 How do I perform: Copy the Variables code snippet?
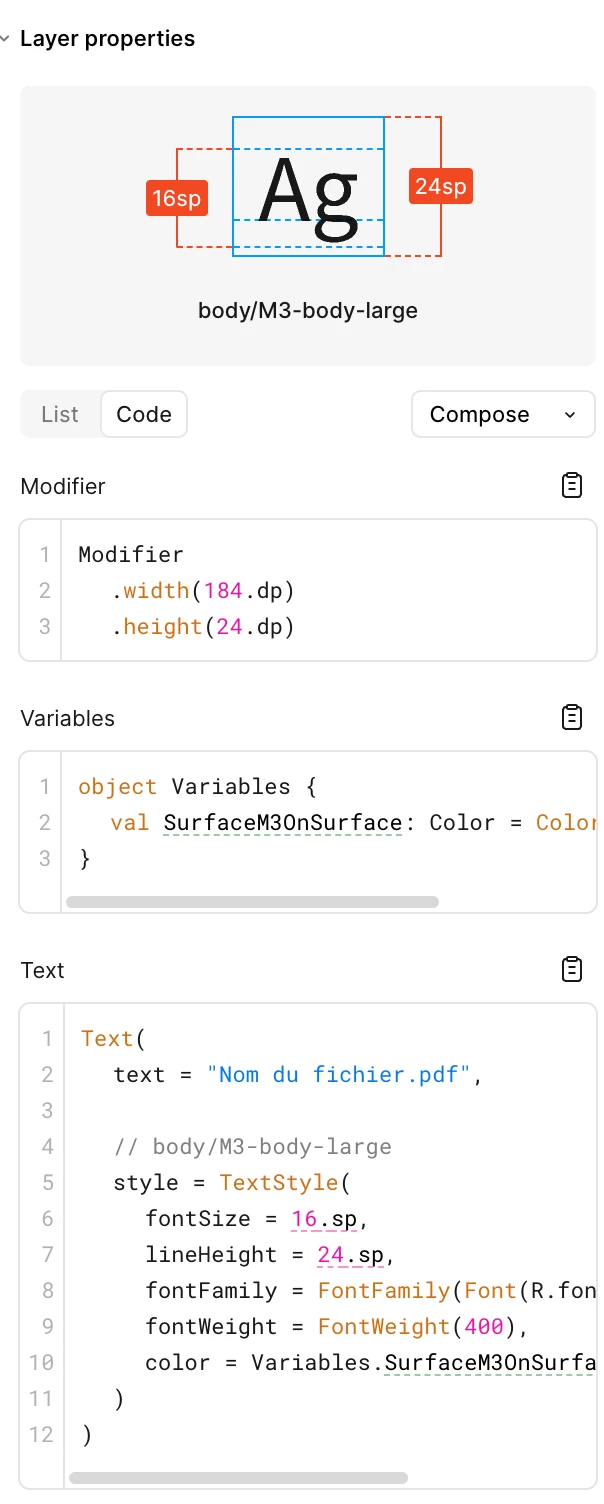coord(571,718)
